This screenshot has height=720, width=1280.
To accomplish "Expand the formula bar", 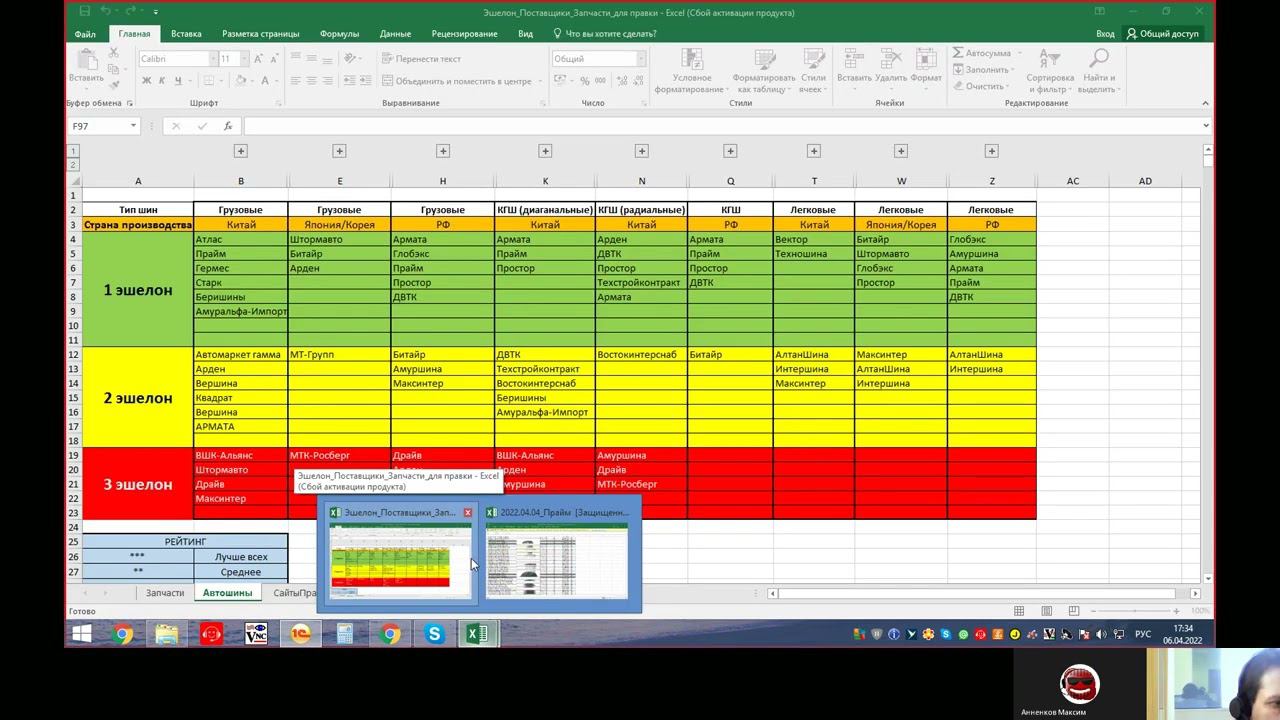I will [x=1205, y=126].
